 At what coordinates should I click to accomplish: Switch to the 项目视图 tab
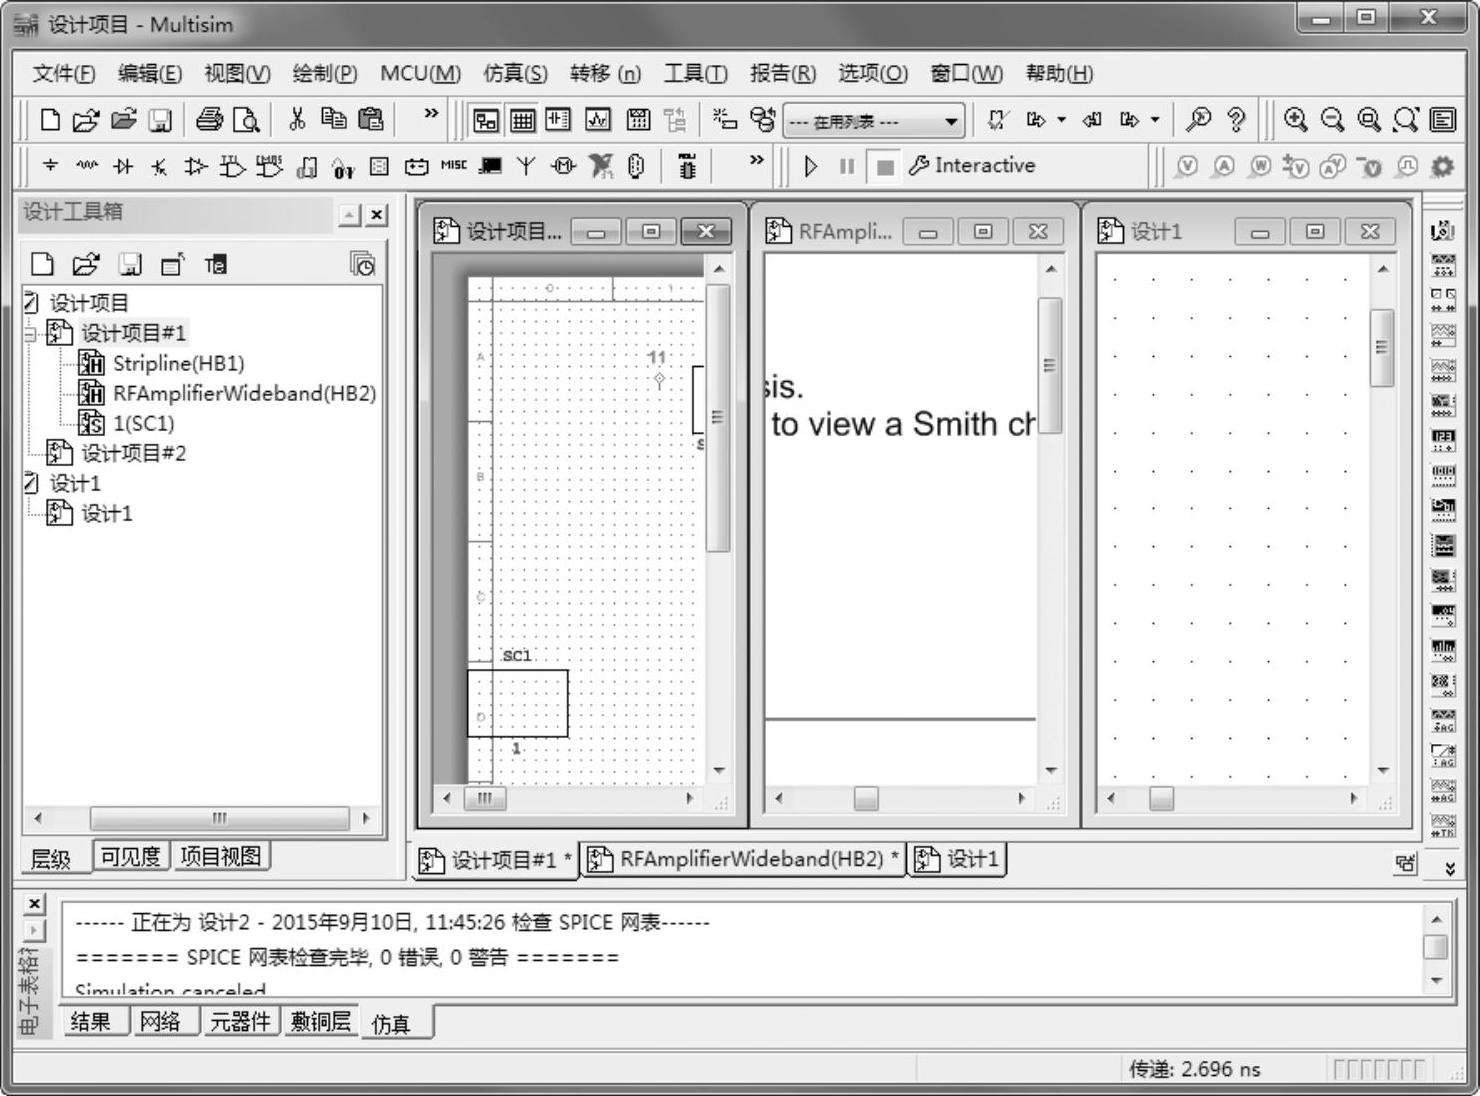point(220,857)
